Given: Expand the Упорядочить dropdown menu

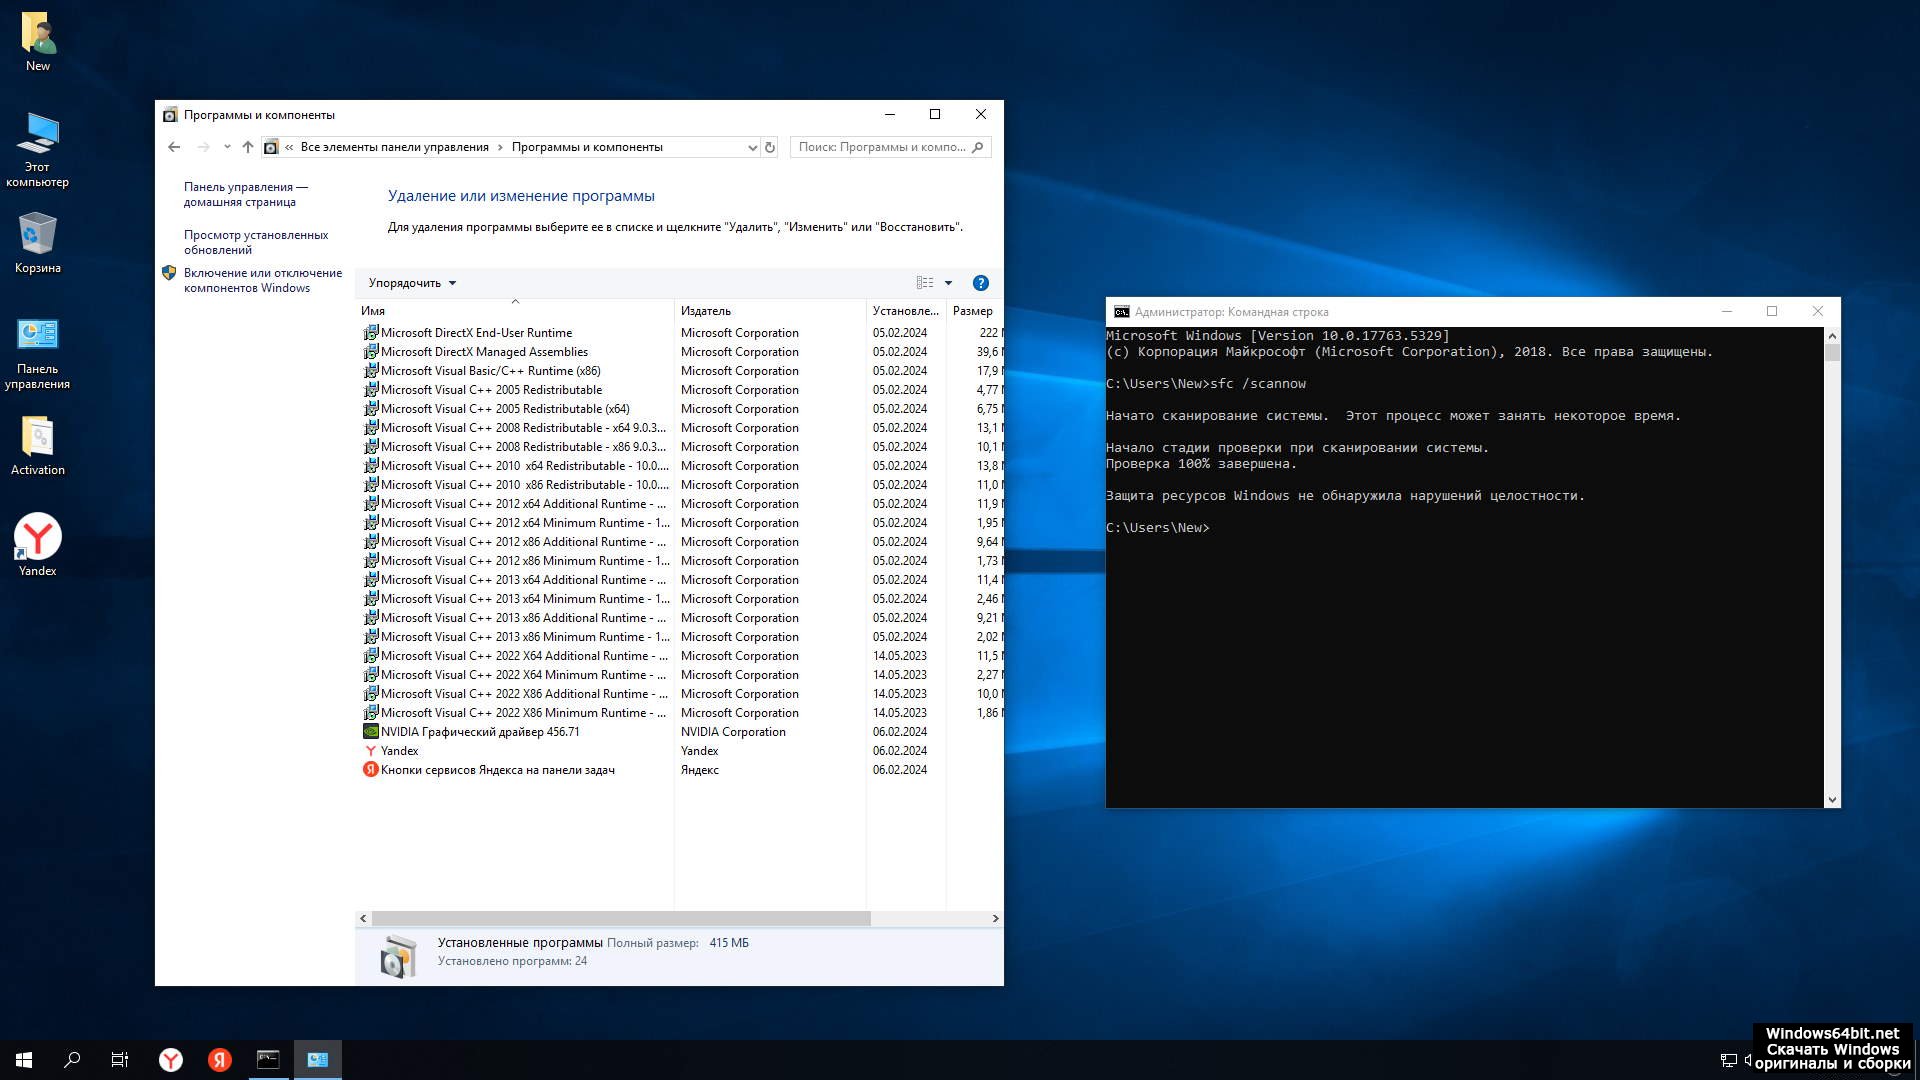Looking at the screenshot, I should 412,283.
